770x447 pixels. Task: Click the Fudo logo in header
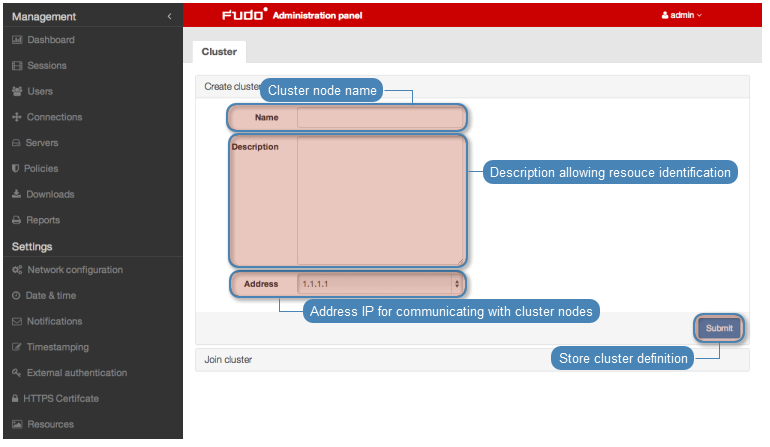click(x=245, y=14)
